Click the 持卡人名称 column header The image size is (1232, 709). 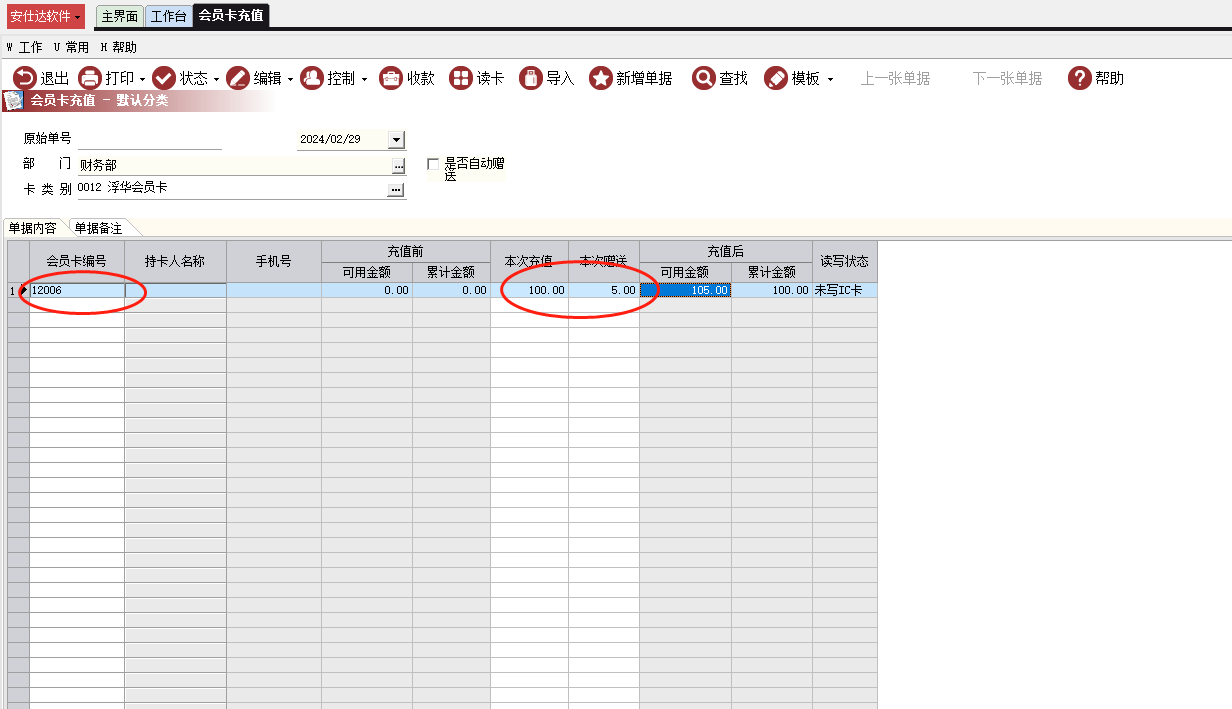pyautogui.click(x=175, y=261)
